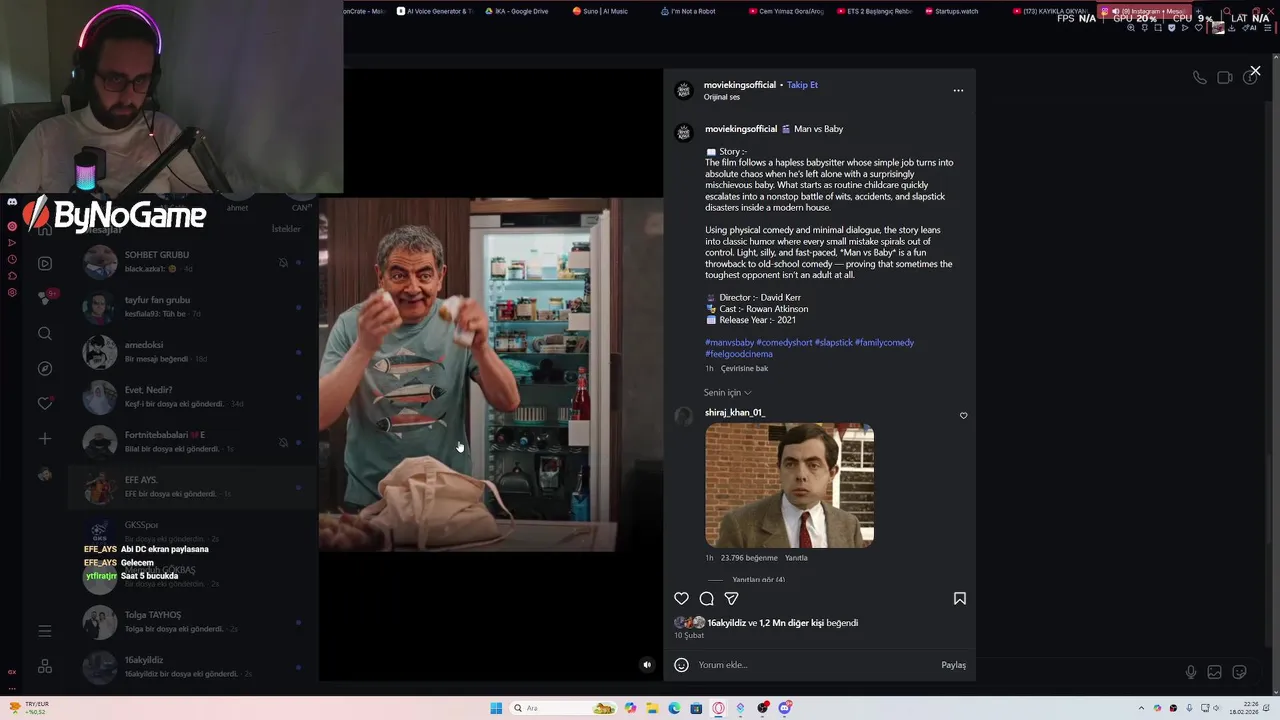Open moviekingsofficial profile in header
Viewport: 1280px width, 720px height.
tap(739, 85)
